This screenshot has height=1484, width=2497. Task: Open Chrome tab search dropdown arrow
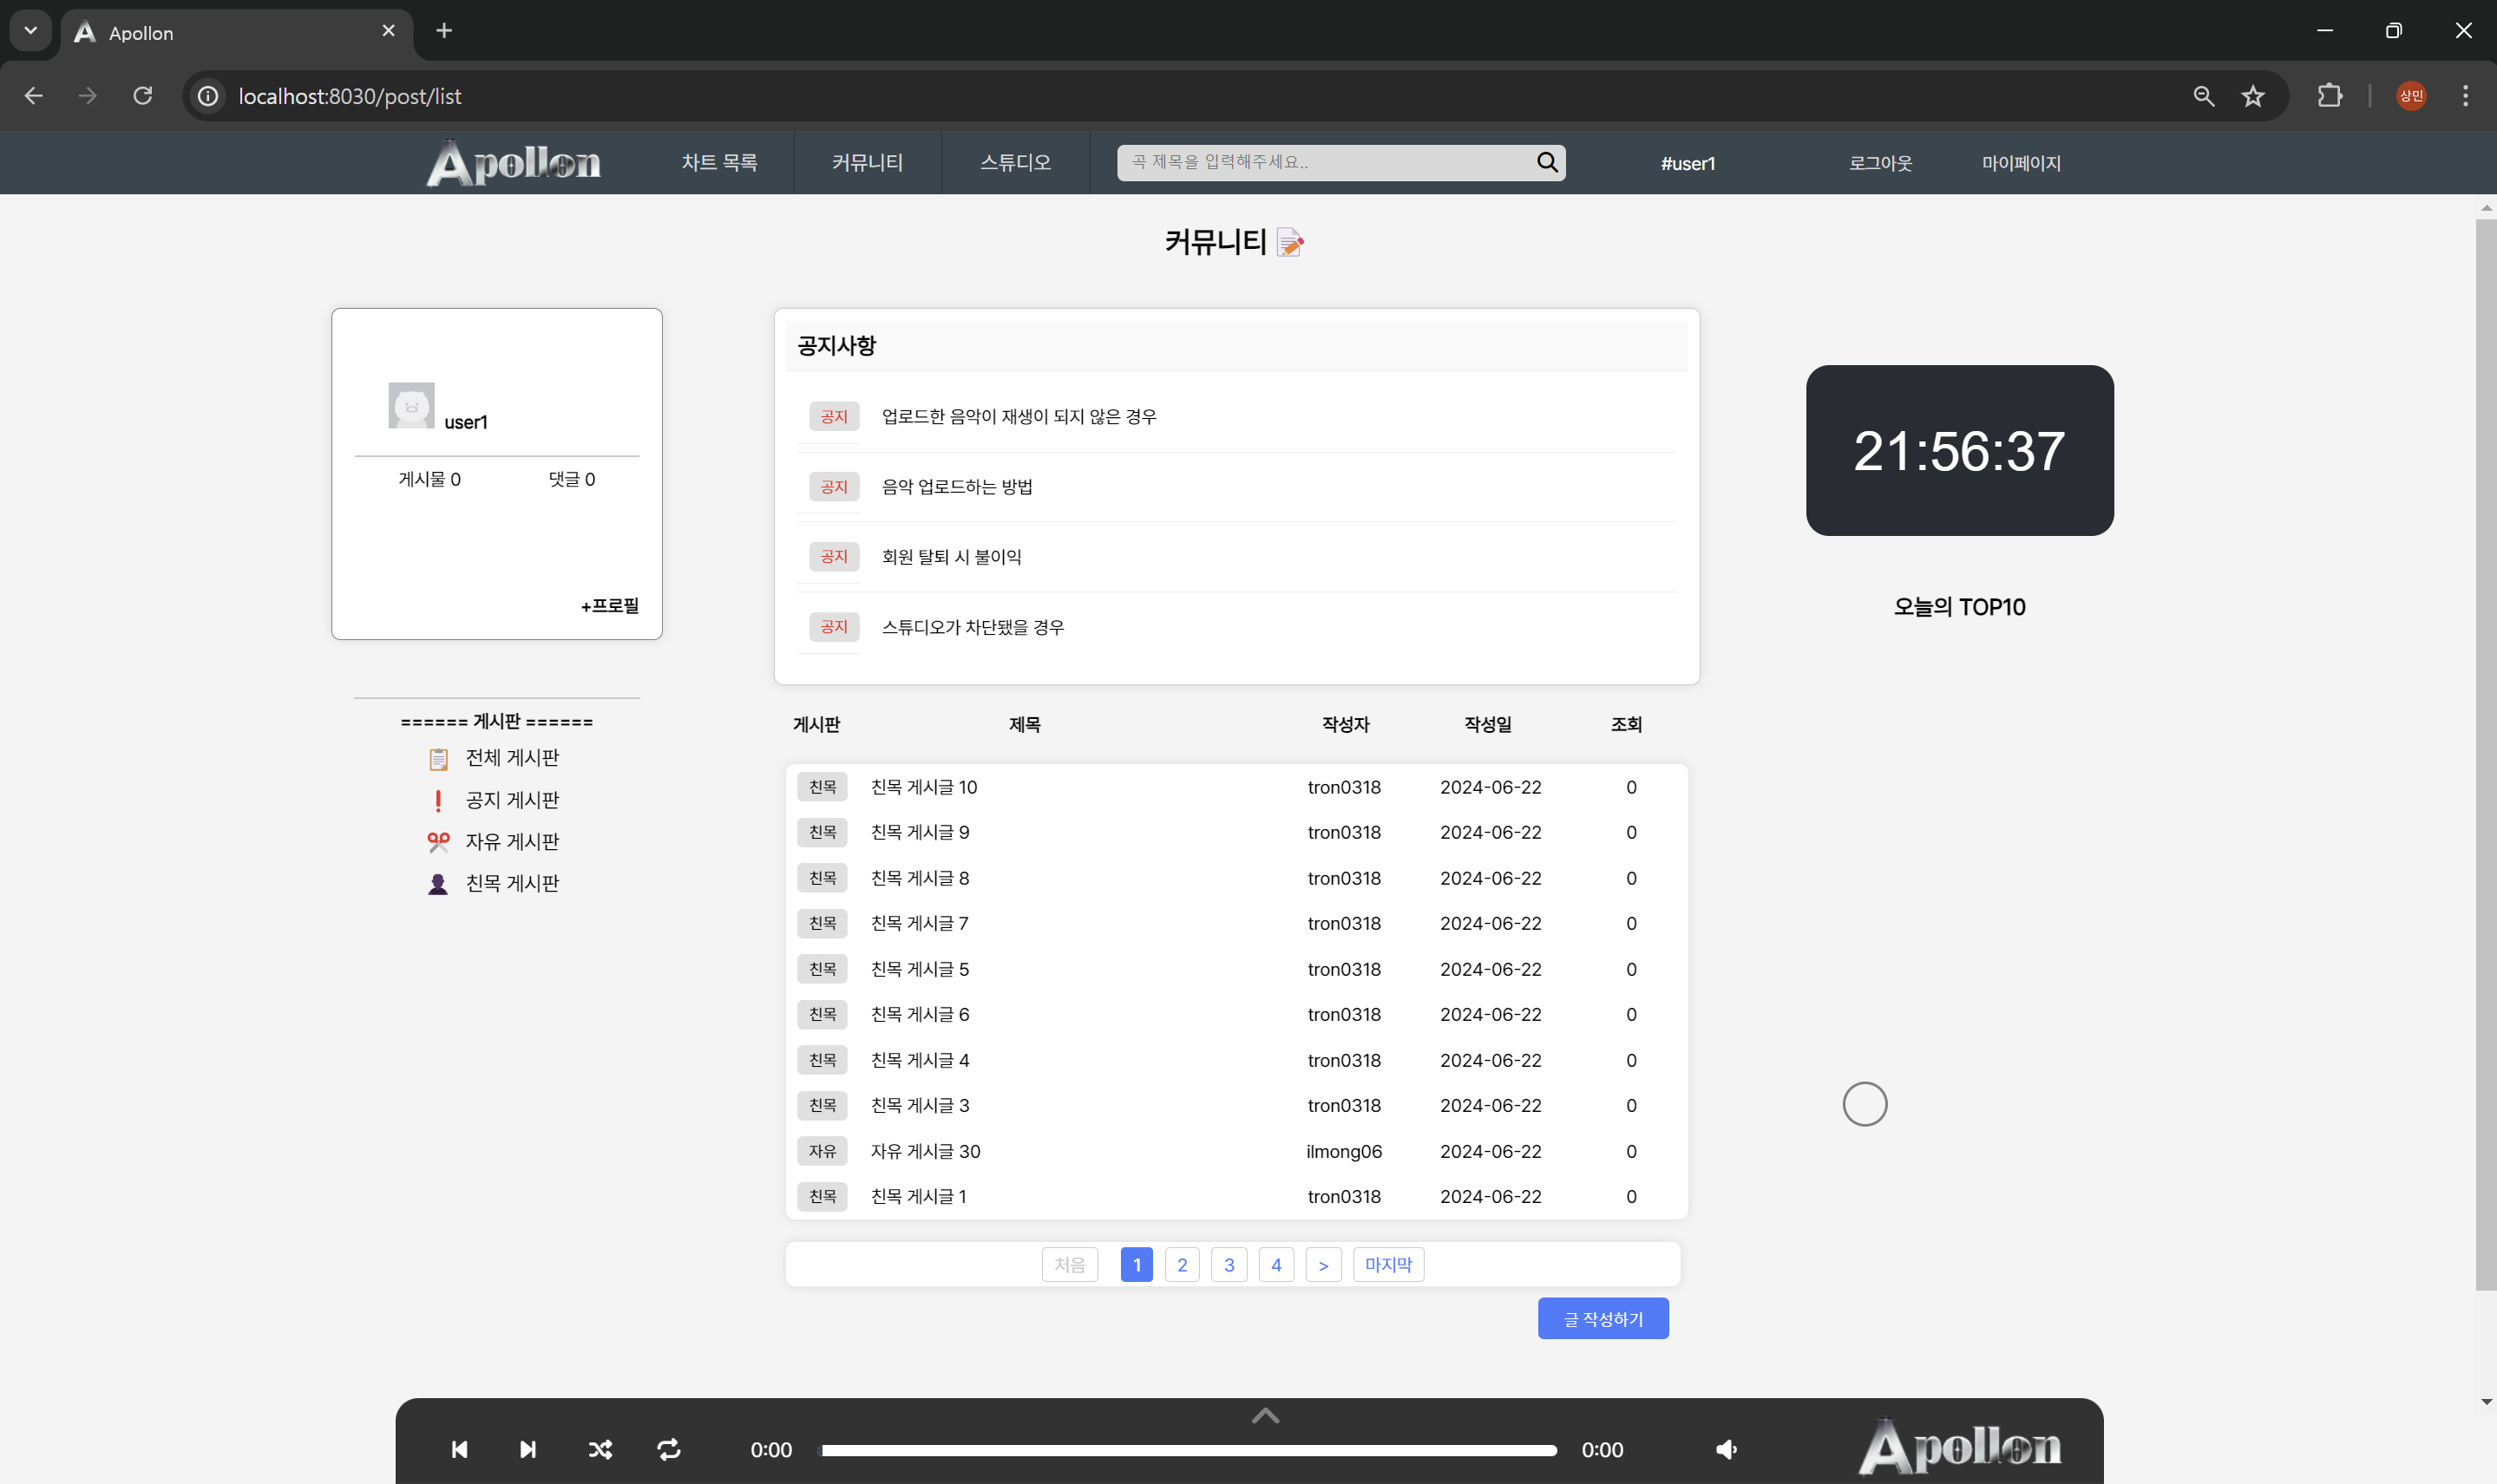click(x=30, y=30)
